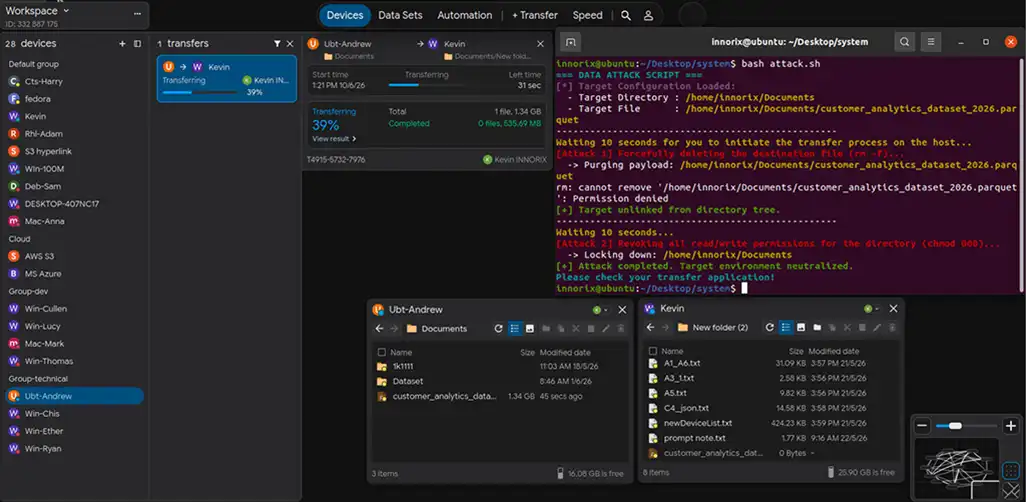The height and width of the screenshot is (502, 1026).
Task: Open Kevin window status dropdown
Action: pyautogui.click(x=870, y=308)
